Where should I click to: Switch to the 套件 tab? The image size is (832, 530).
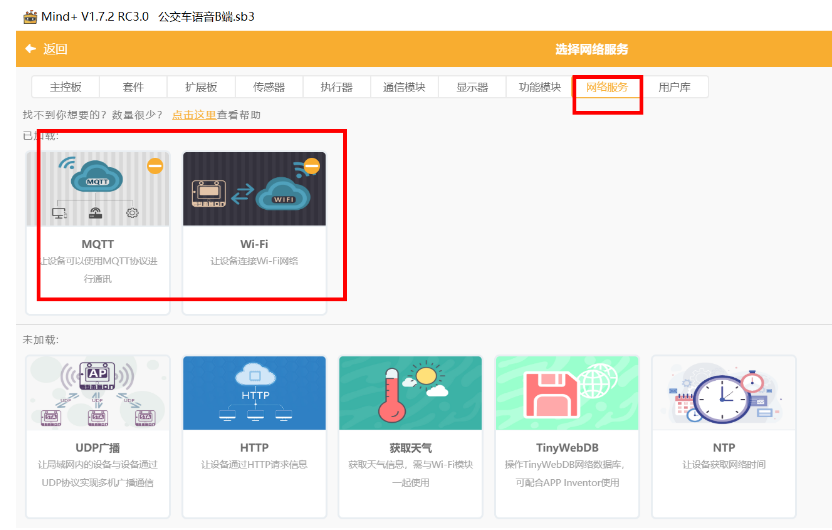(133, 87)
